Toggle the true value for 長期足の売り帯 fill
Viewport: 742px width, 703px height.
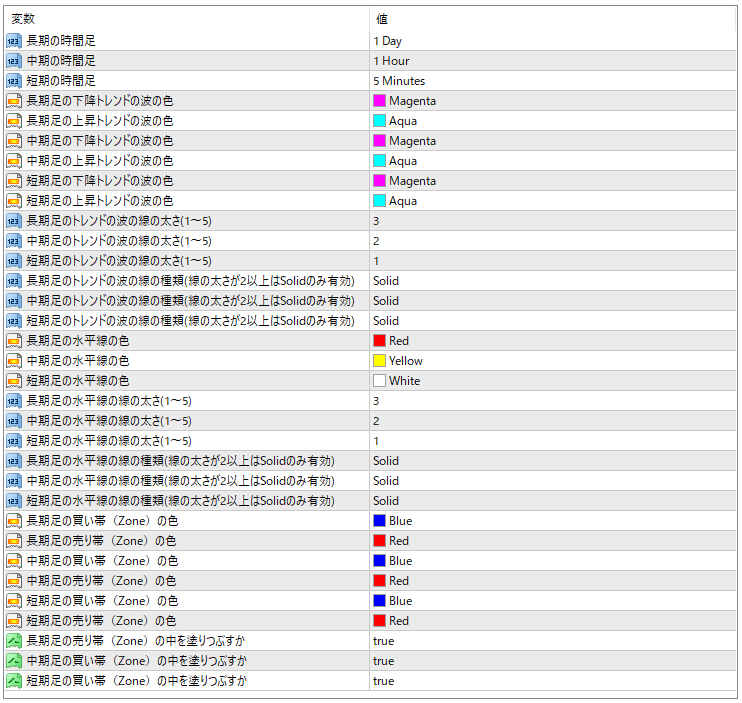[x=383, y=641]
